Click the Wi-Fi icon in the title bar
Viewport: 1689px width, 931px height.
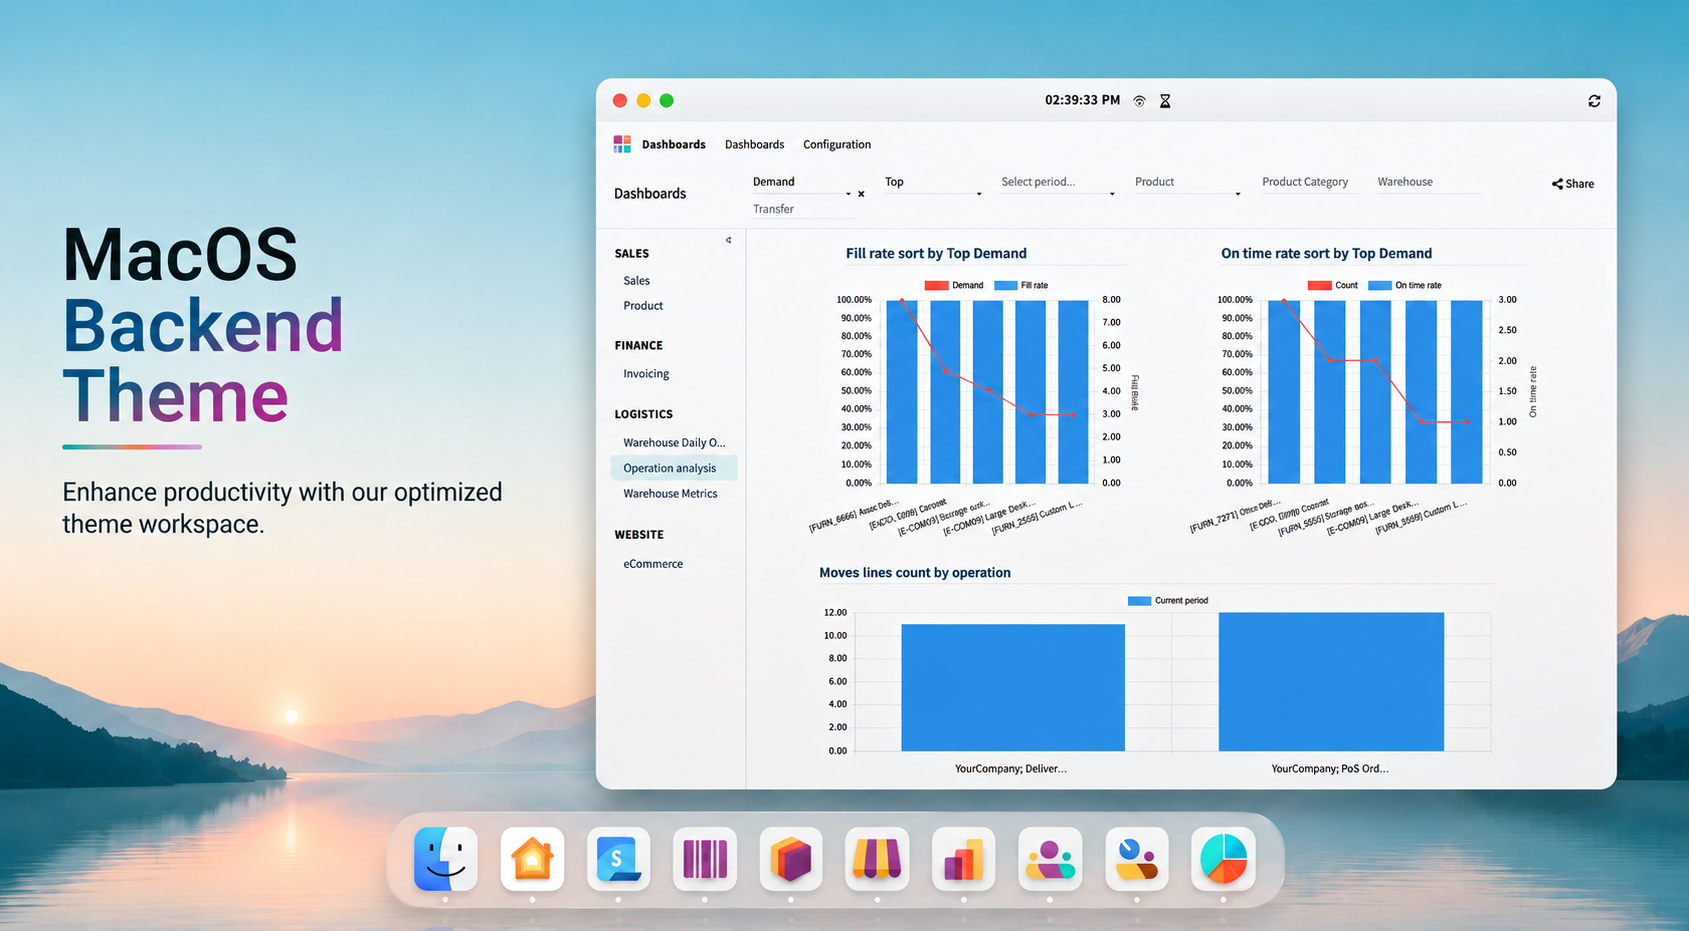(1139, 101)
